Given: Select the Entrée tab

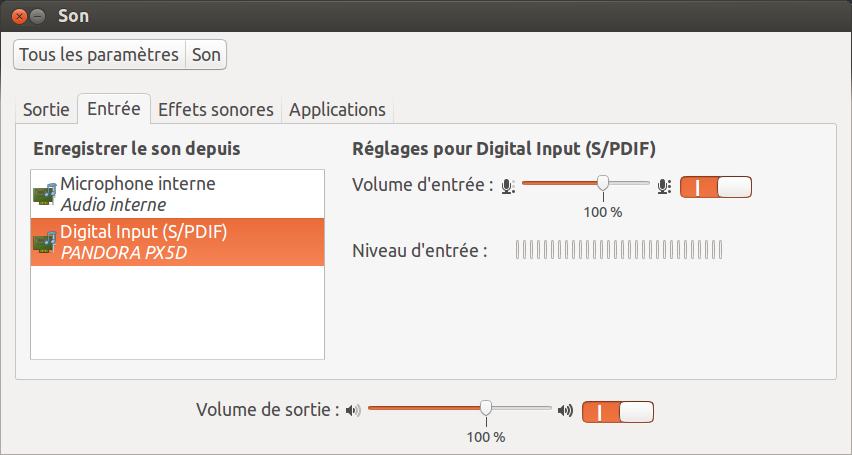Looking at the screenshot, I should (113, 109).
